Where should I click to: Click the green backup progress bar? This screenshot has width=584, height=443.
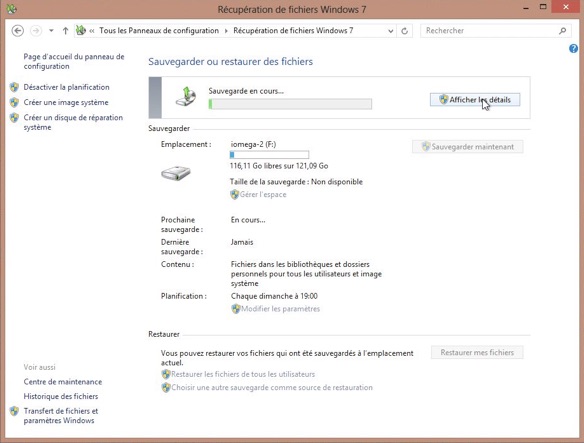click(x=290, y=104)
